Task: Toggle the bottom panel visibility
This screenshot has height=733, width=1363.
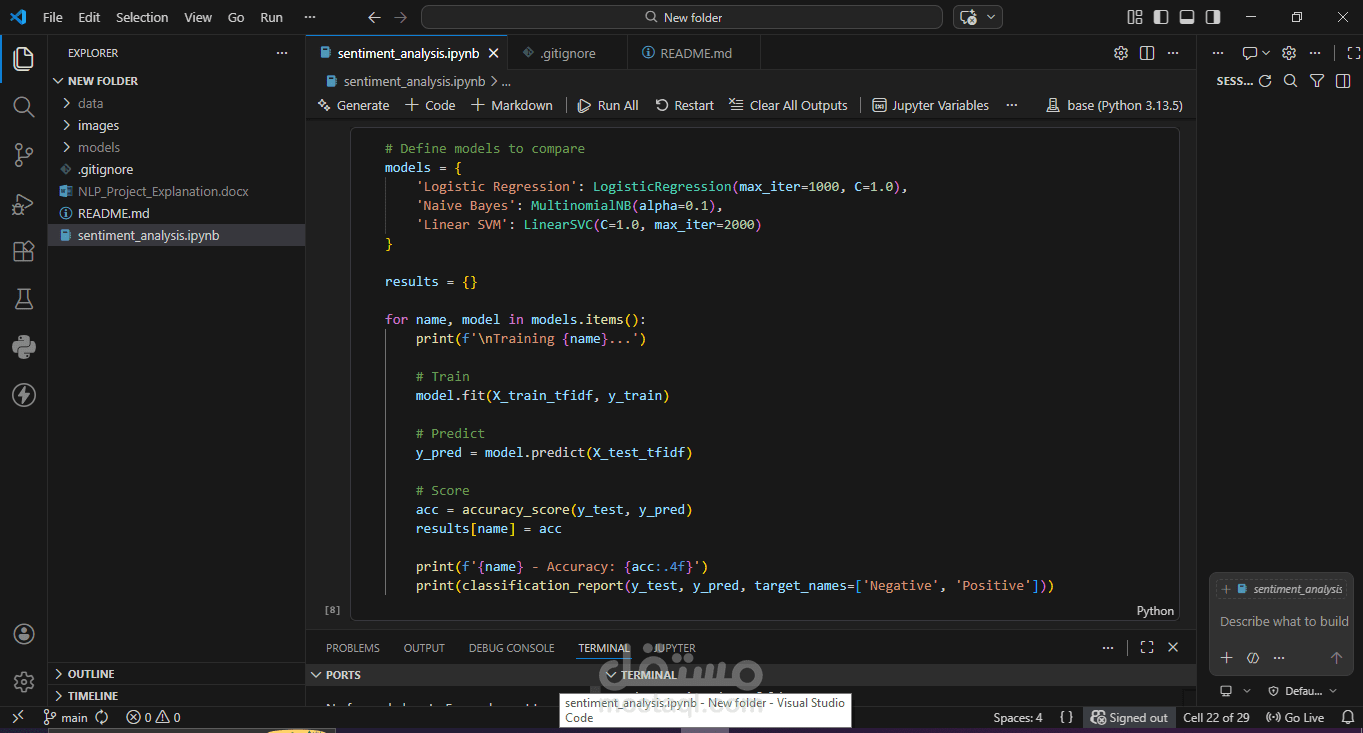Action: point(1187,17)
